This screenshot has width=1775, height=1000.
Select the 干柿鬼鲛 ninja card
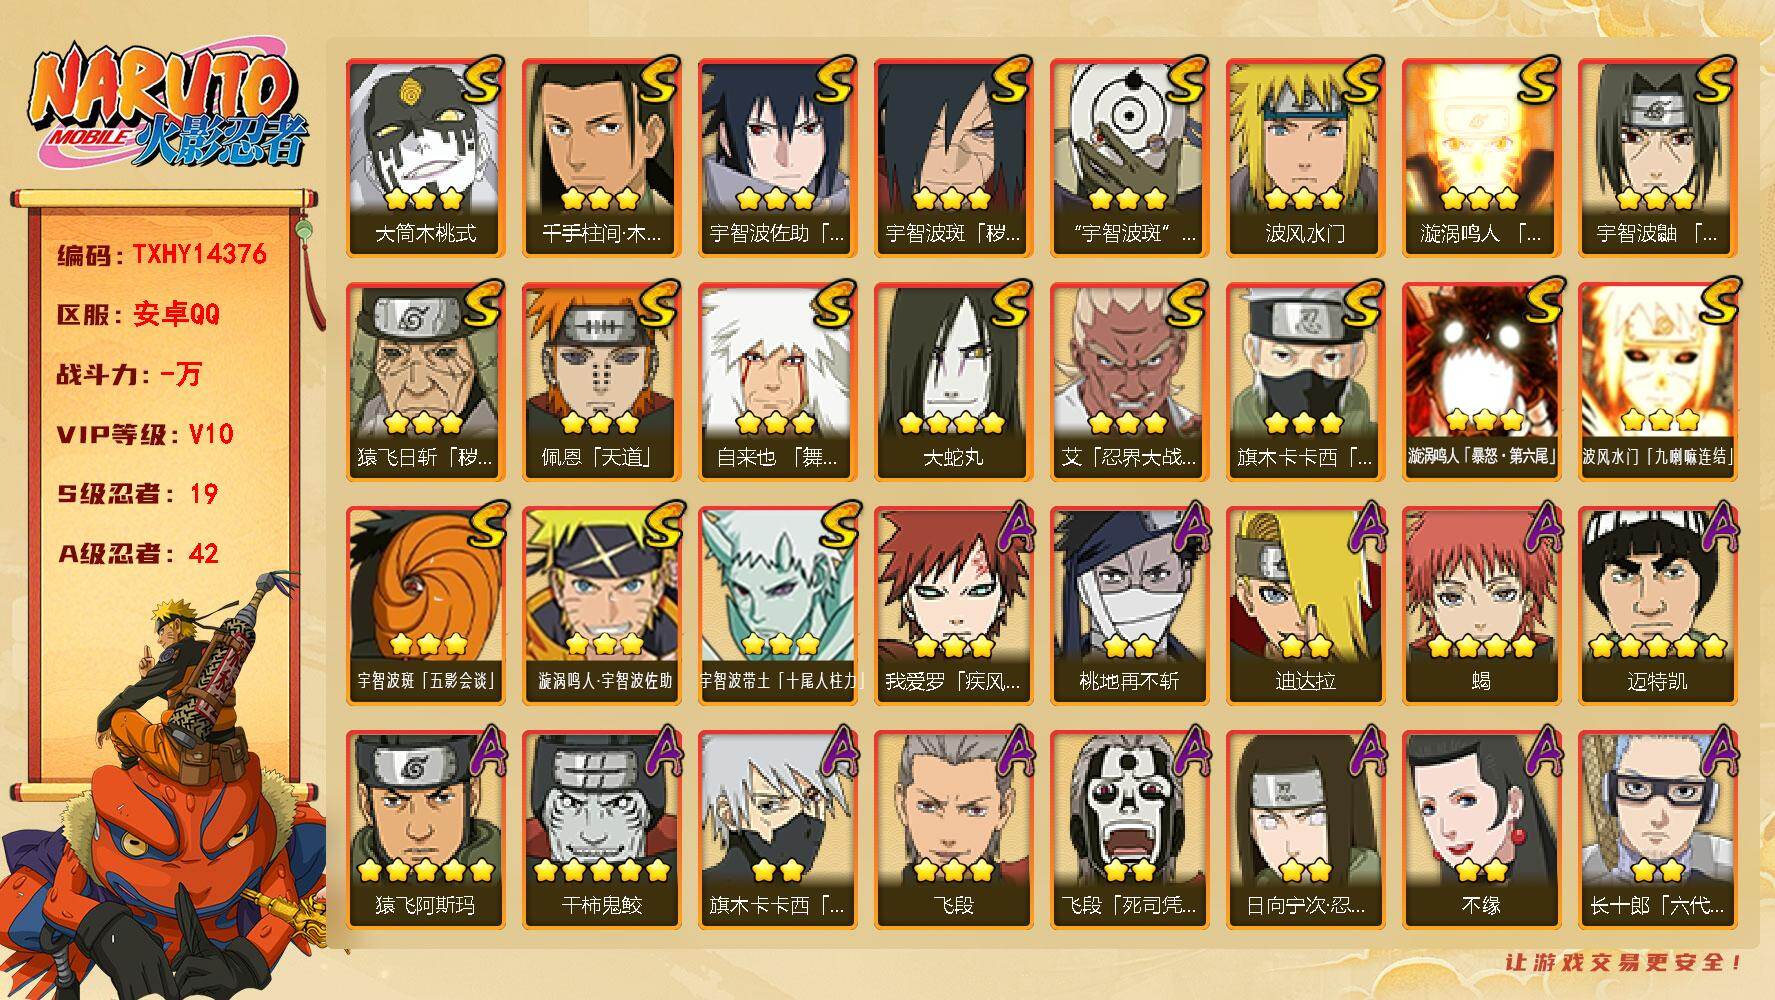click(601, 830)
